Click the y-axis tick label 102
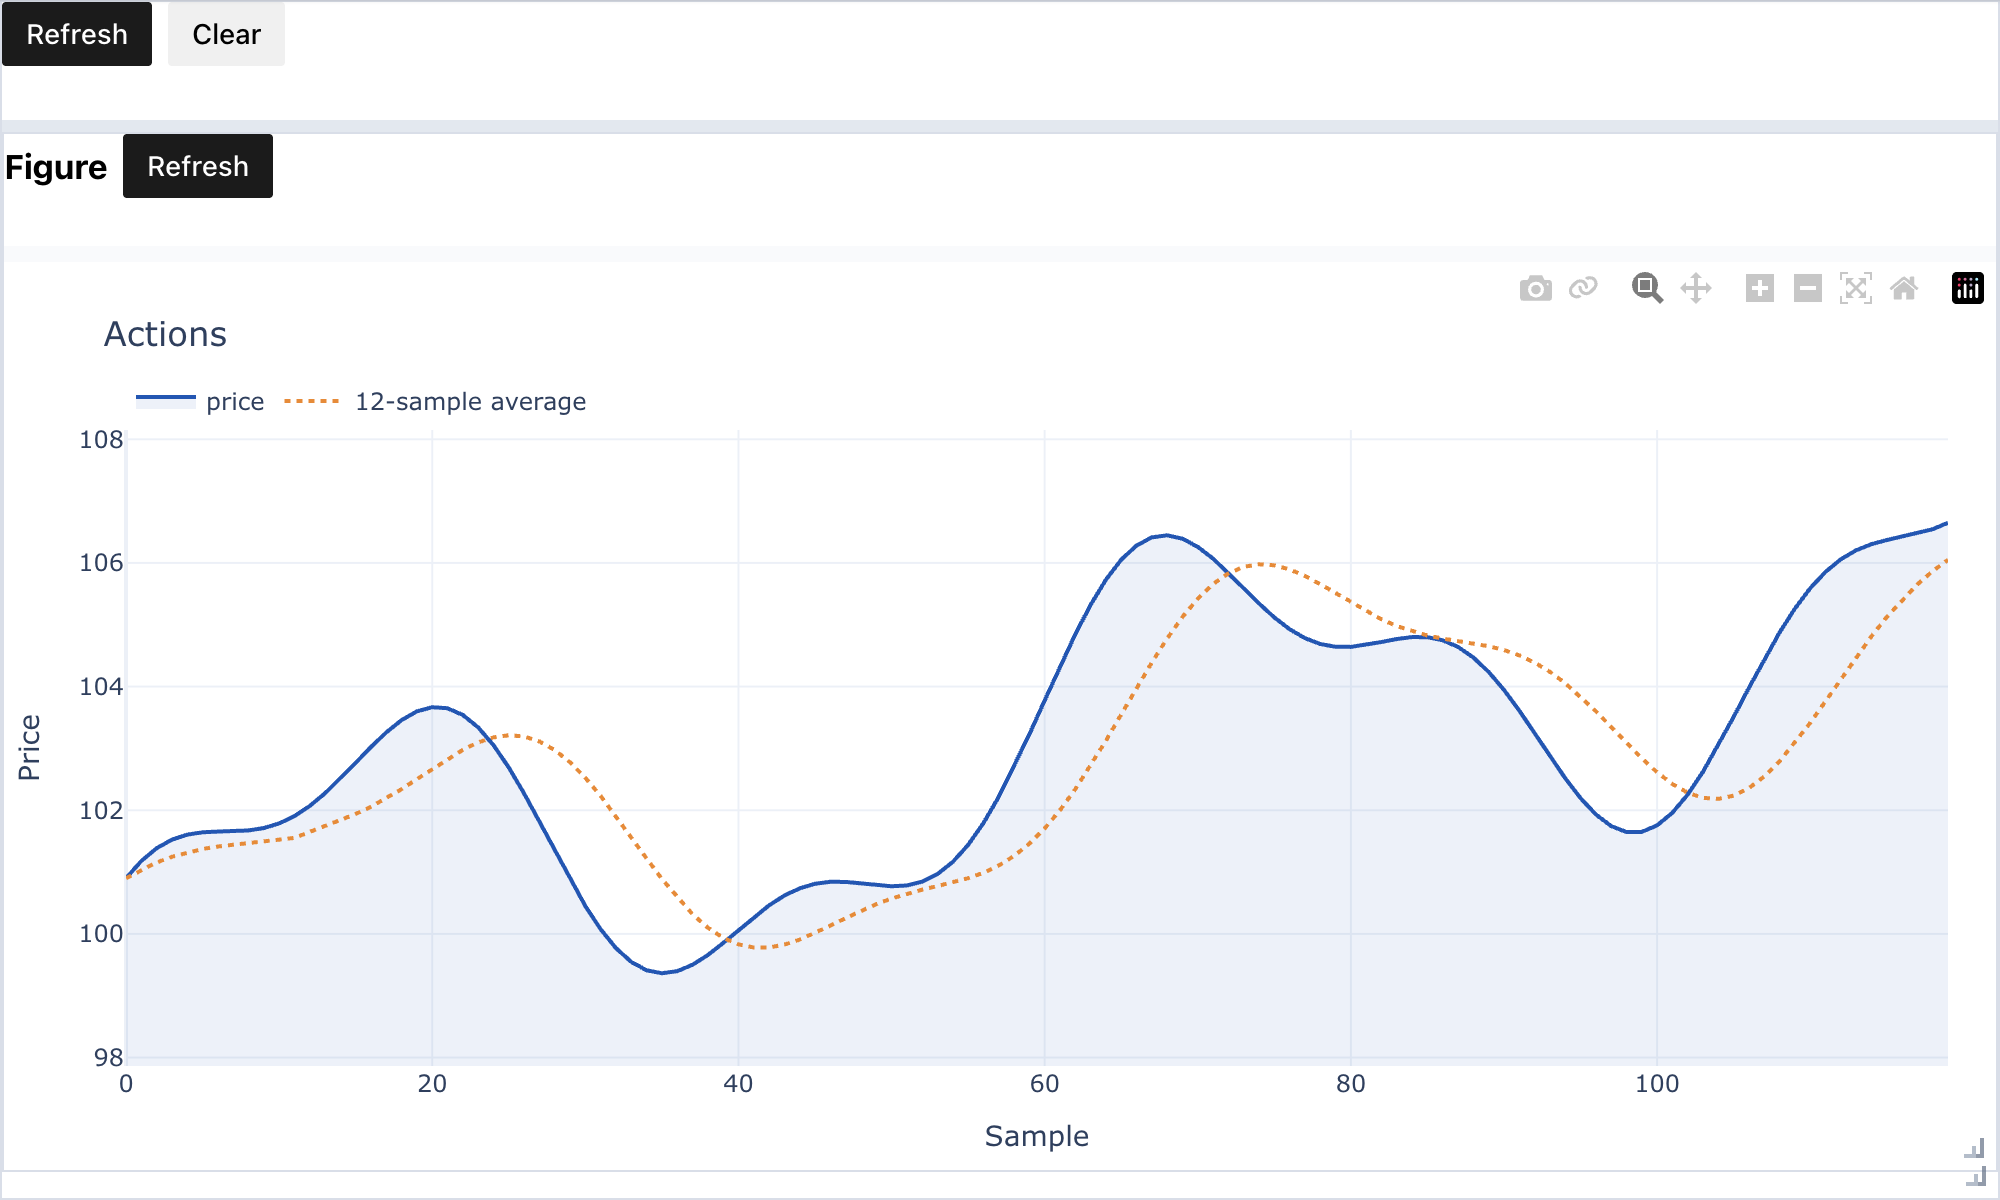This screenshot has width=2000, height=1200. tap(101, 811)
